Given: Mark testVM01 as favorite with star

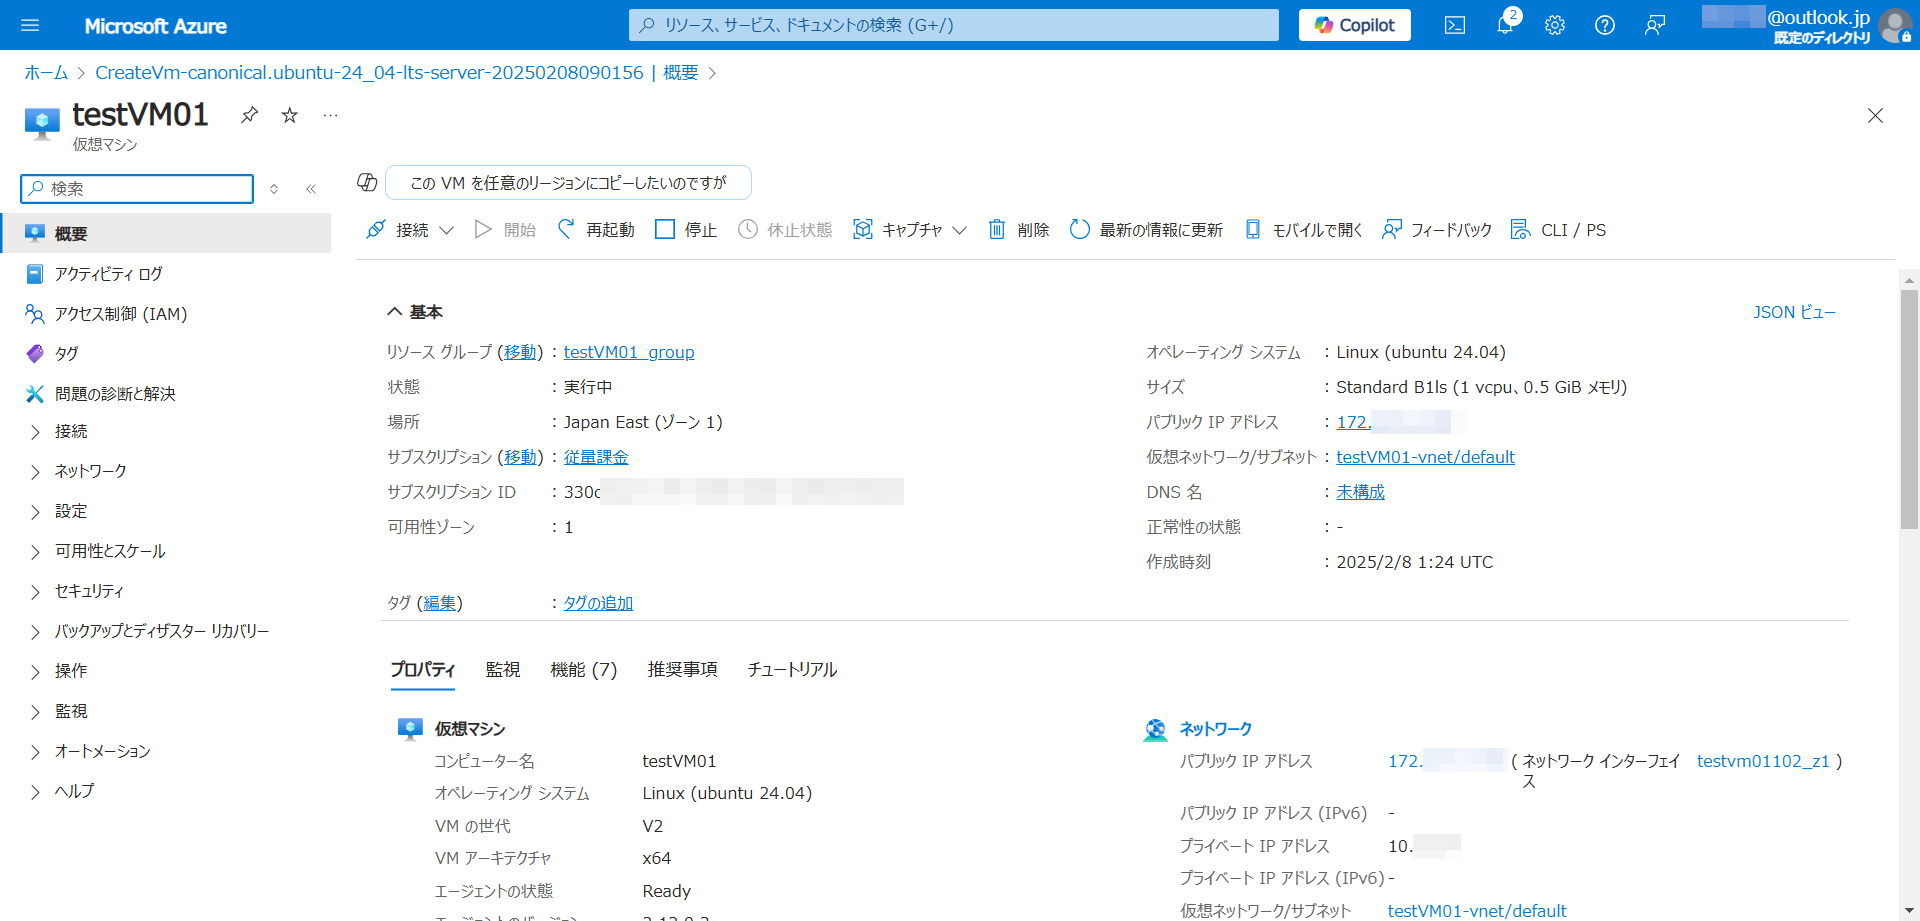Looking at the screenshot, I should pos(290,115).
